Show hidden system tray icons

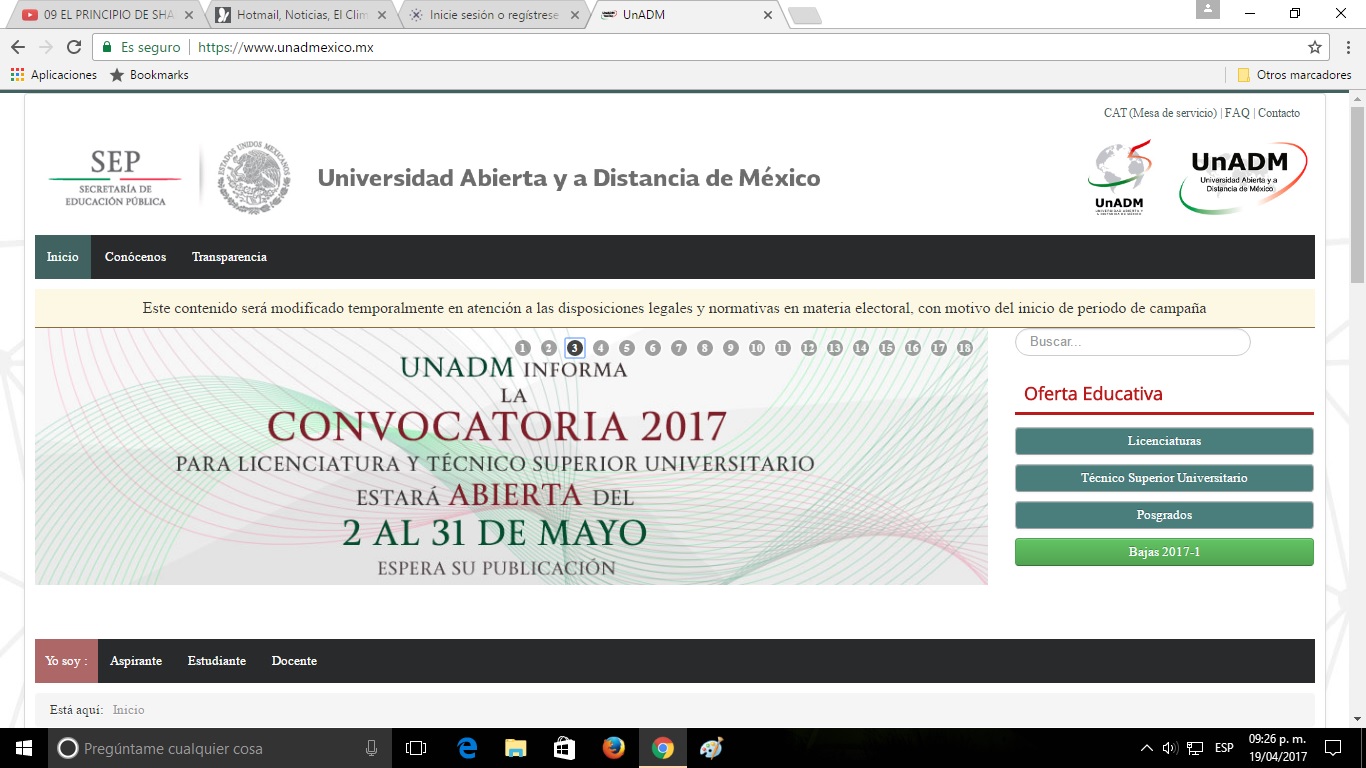click(x=1147, y=748)
